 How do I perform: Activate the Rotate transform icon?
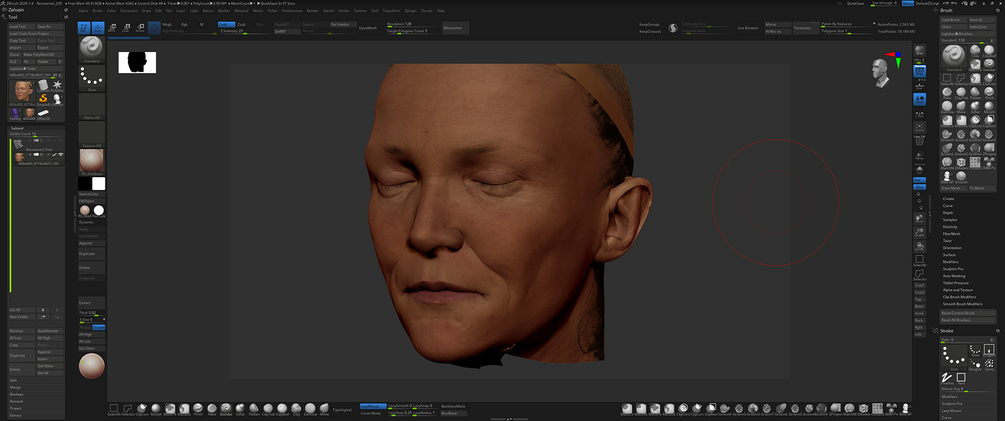[x=140, y=28]
